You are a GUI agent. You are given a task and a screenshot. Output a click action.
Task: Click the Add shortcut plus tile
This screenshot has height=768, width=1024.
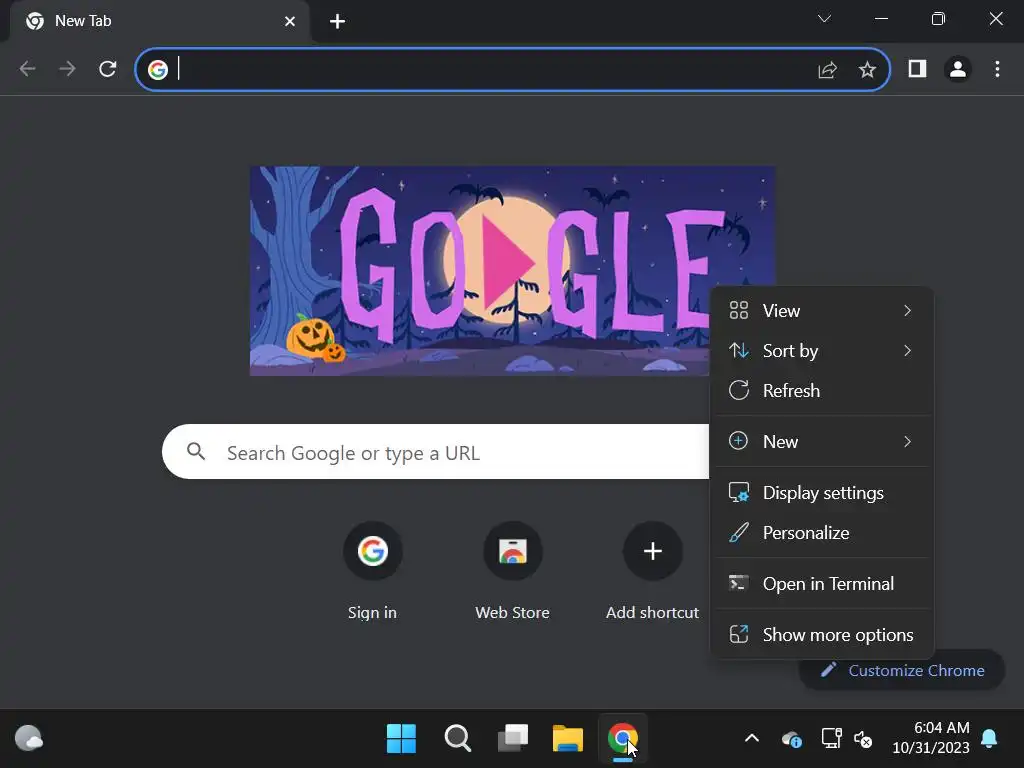[652, 571]
